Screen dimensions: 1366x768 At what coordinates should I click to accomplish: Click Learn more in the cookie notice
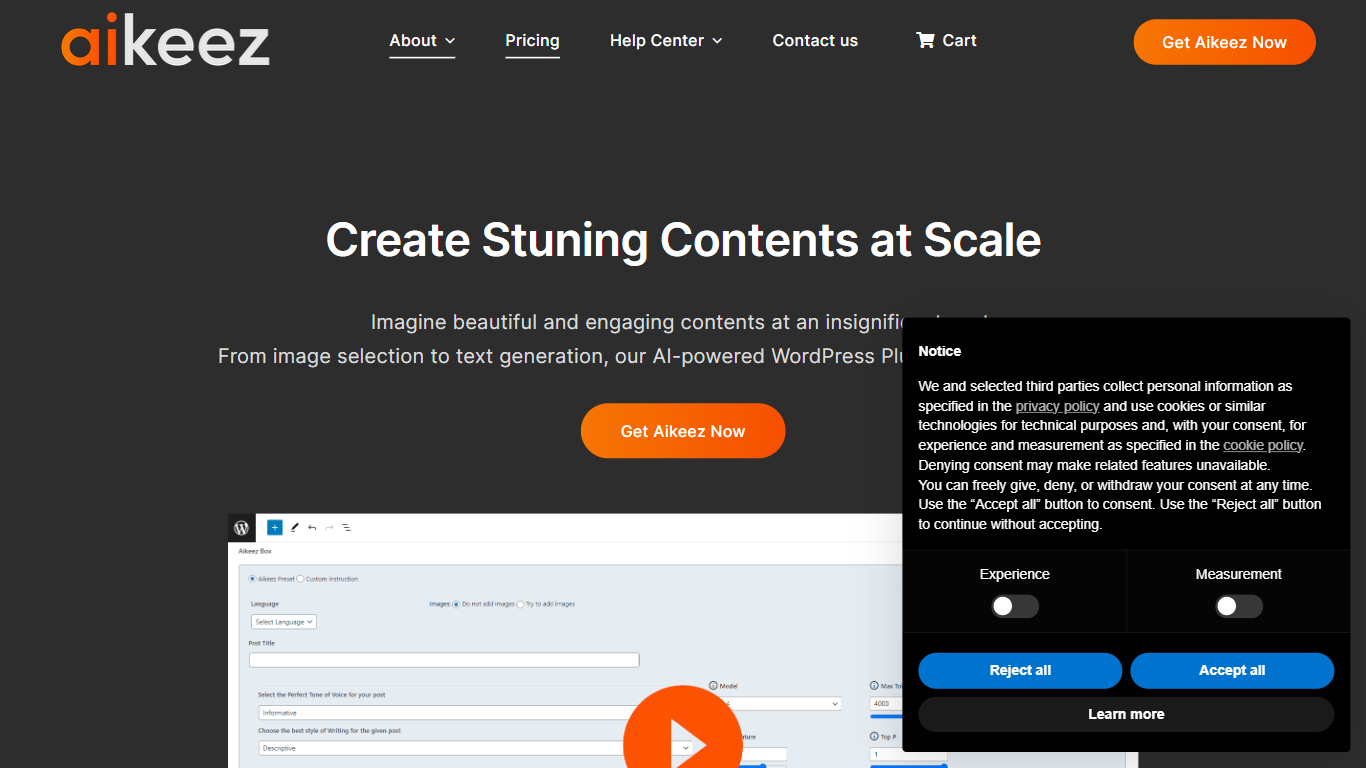tap(1126, 714)
